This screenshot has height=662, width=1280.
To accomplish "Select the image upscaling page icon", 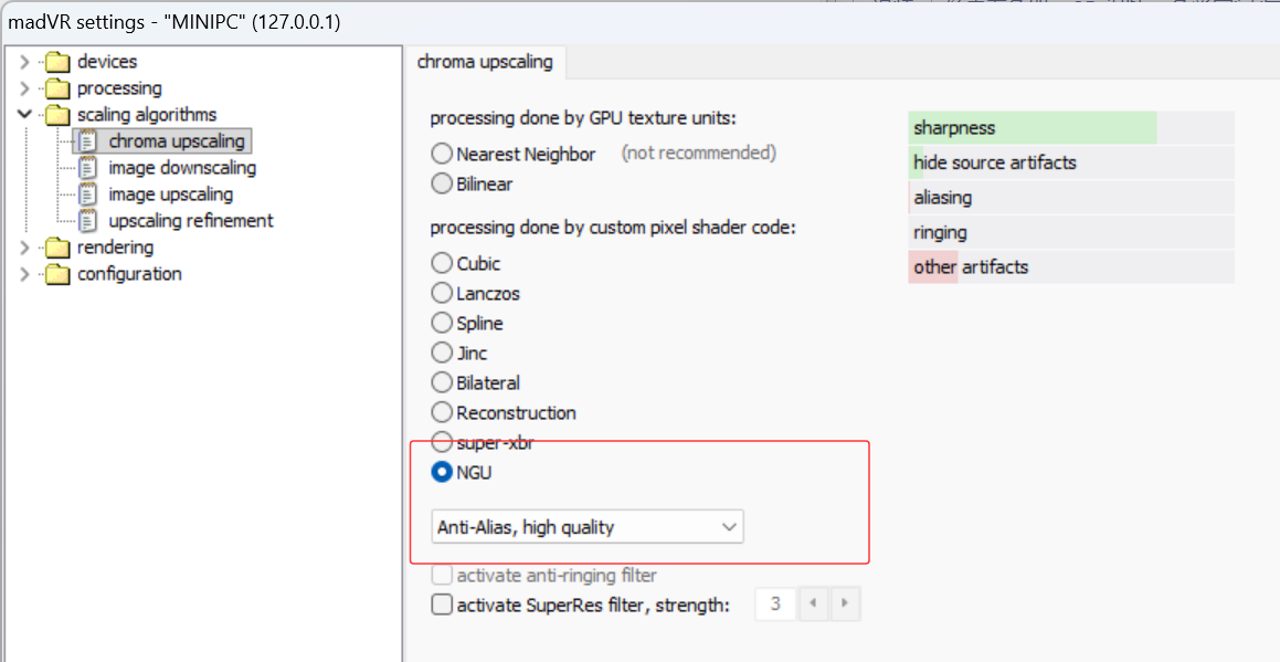I will click(x=88, y=195).
